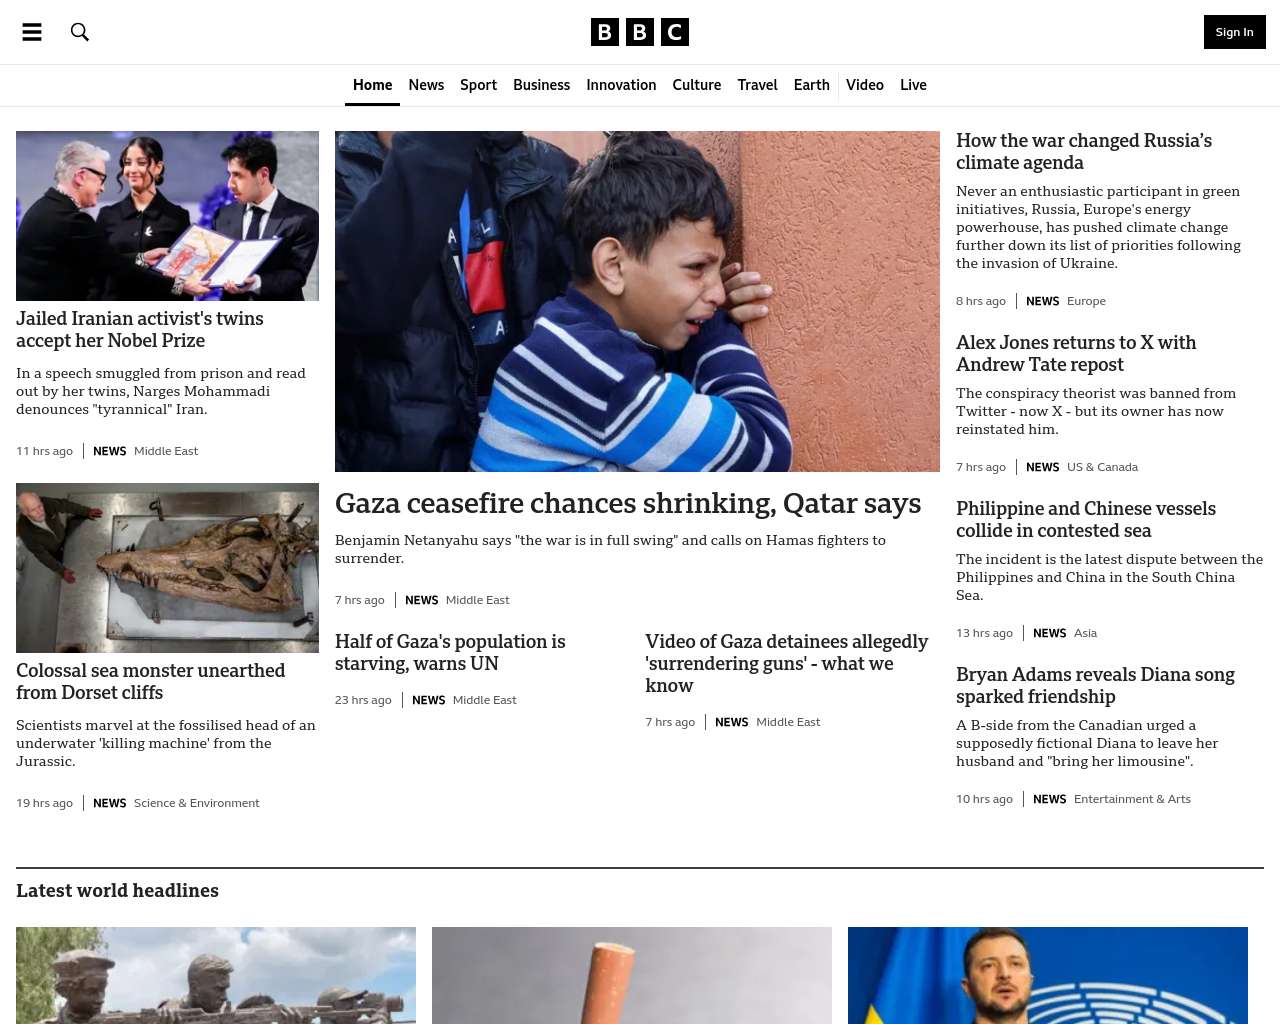
Task: Open the sea monster fossil image
Action: coord(167,568)
